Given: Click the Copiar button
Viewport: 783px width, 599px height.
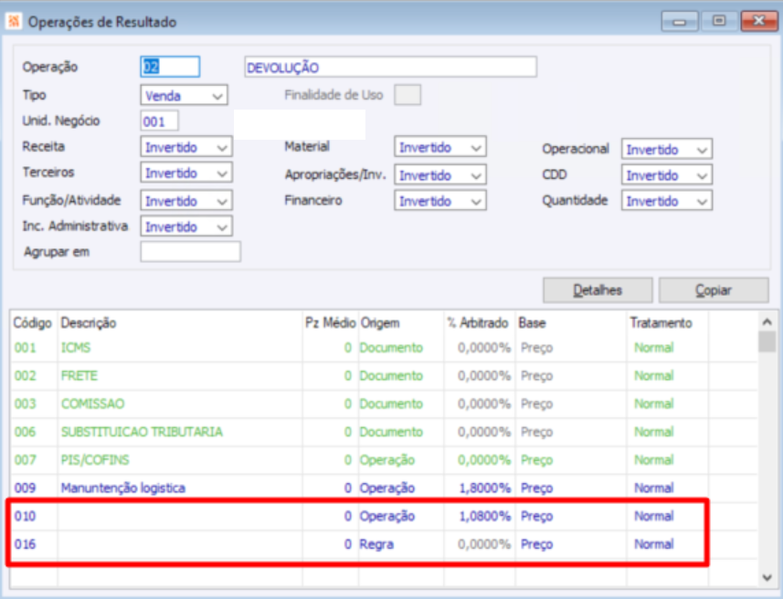Looking at the screenshot, I should (714, 290).
